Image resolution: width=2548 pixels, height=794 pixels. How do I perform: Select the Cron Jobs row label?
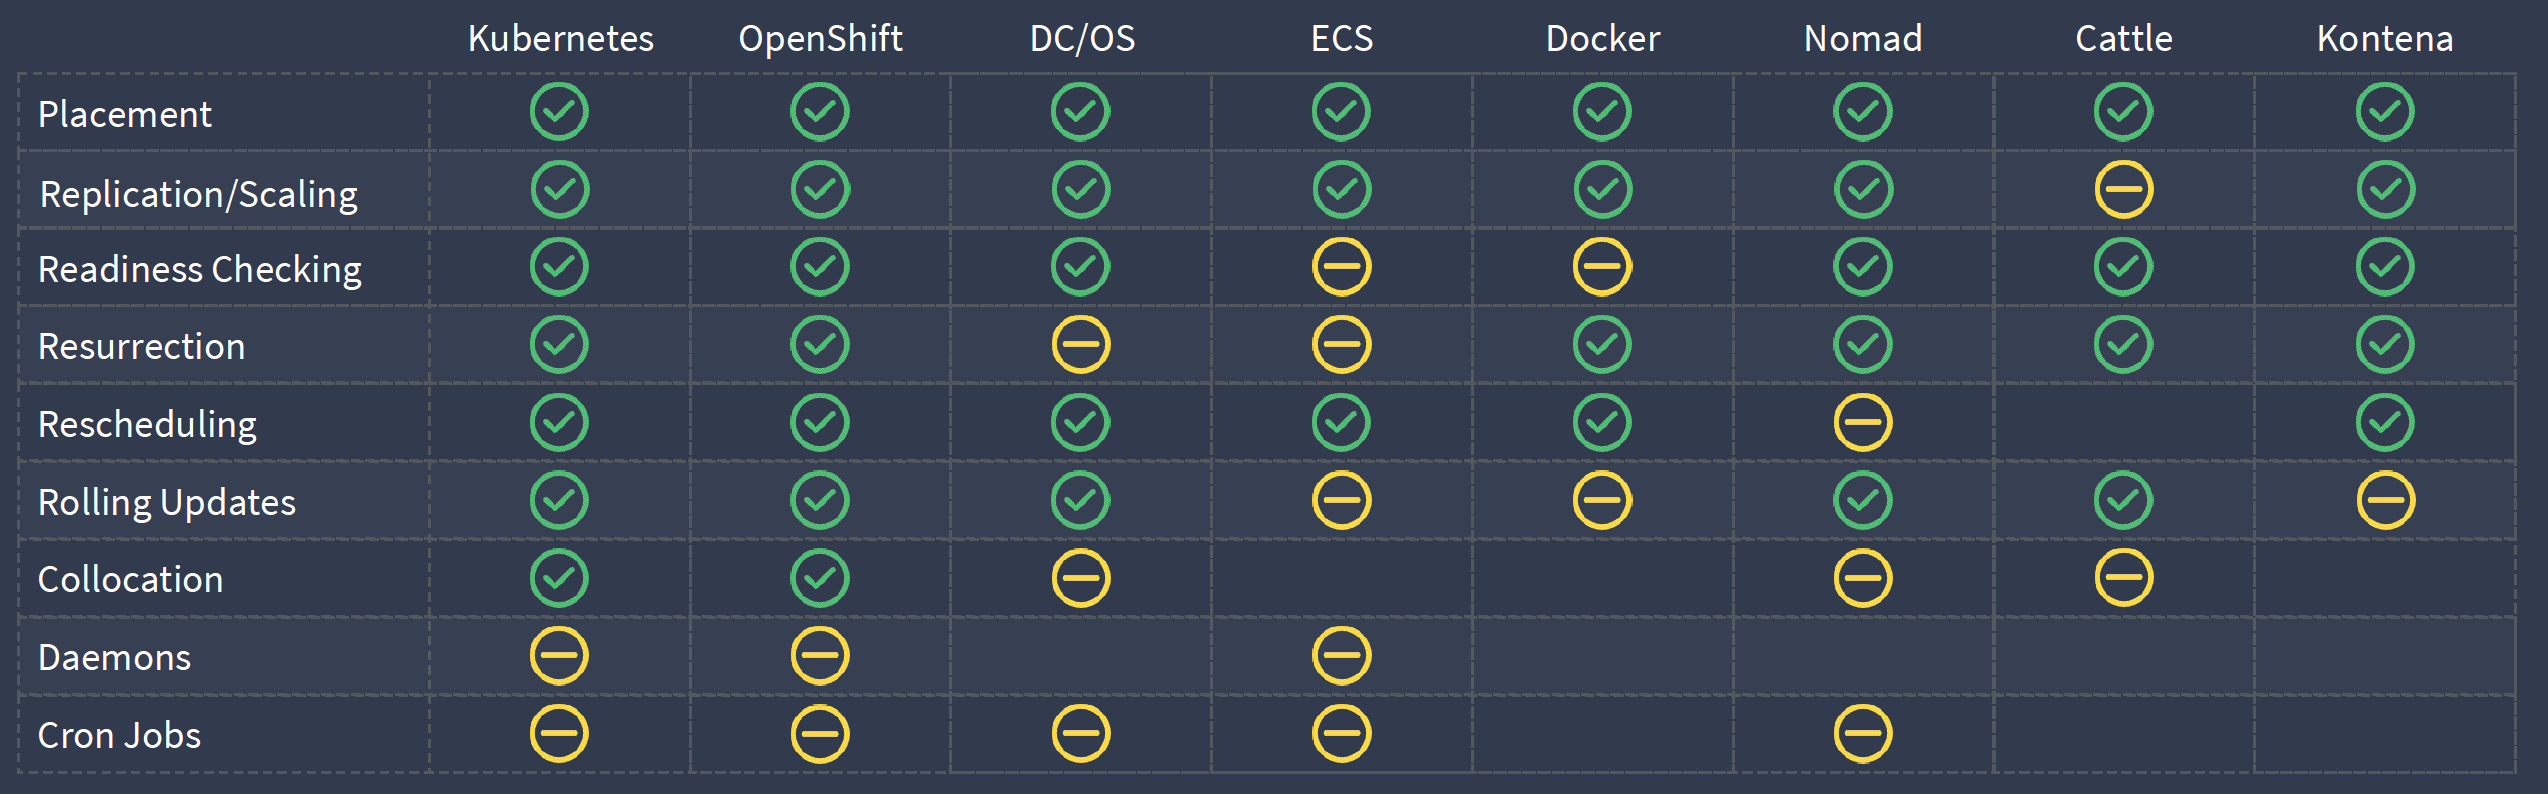119,736
